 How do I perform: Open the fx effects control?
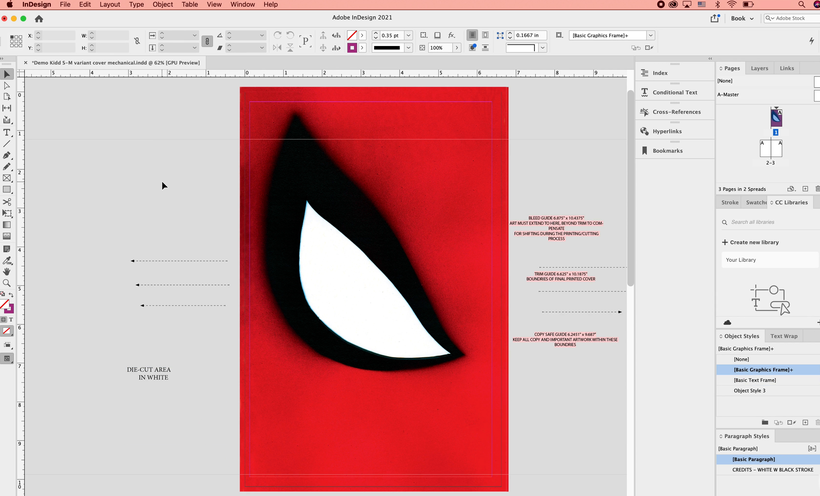point(451,35)
